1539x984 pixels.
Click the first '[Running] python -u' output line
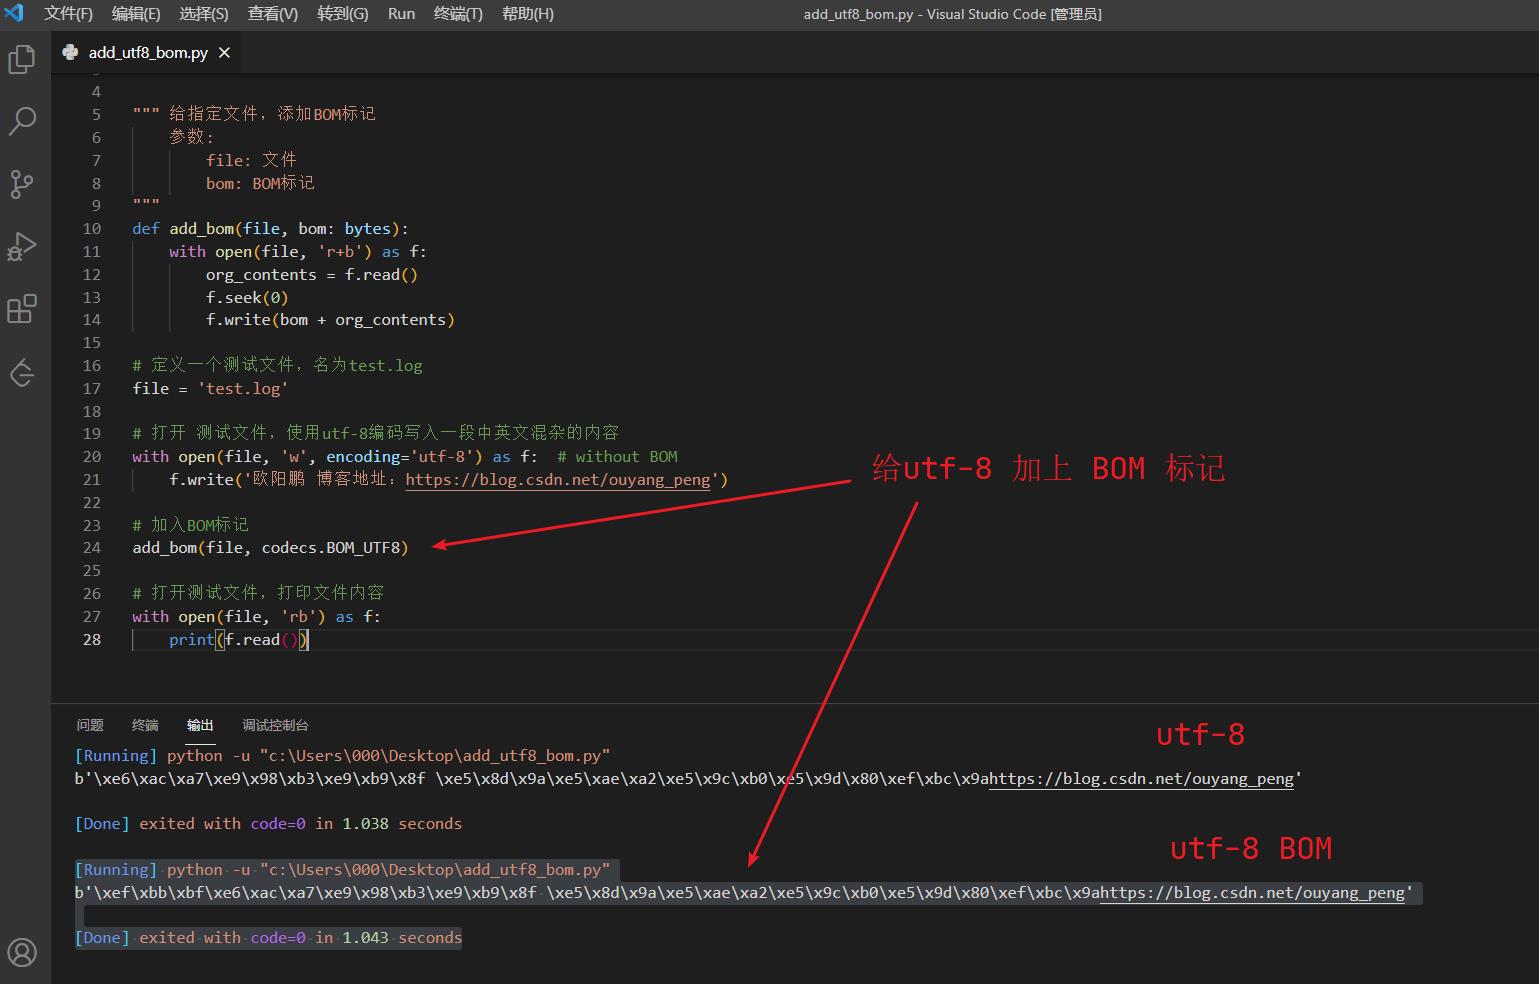pyautogui.click(x=342, y=756)
